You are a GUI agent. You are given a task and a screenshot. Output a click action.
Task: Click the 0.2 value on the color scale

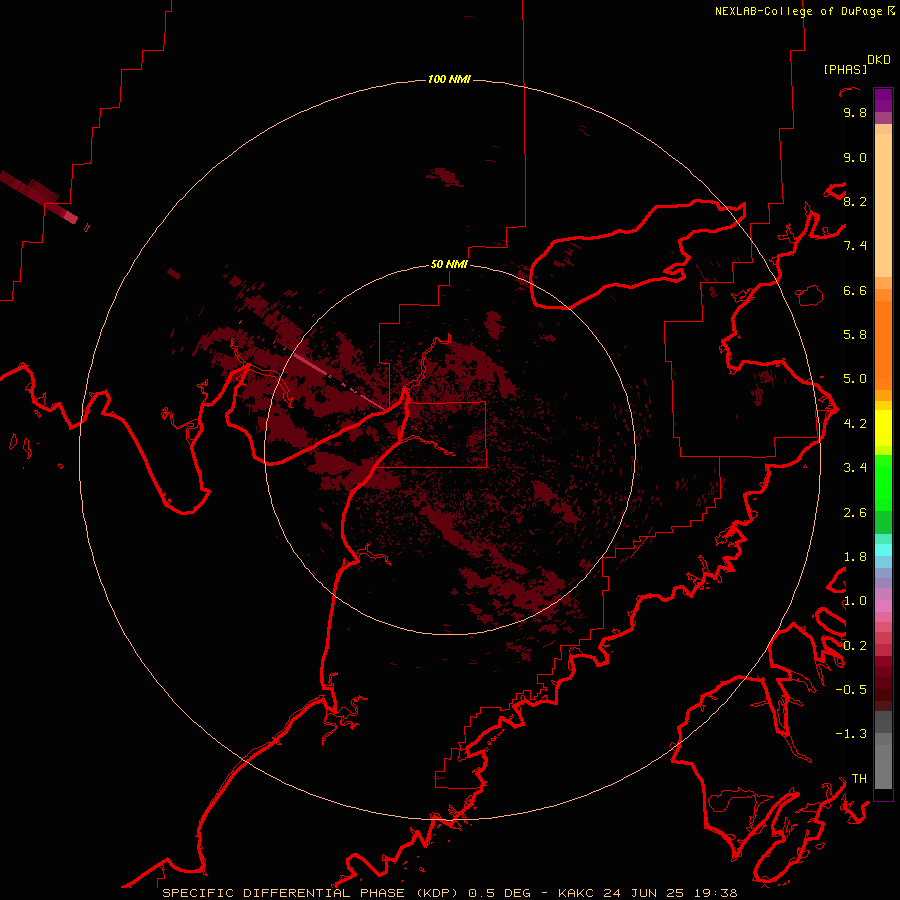pyautogui.click(x=855, y=646)
